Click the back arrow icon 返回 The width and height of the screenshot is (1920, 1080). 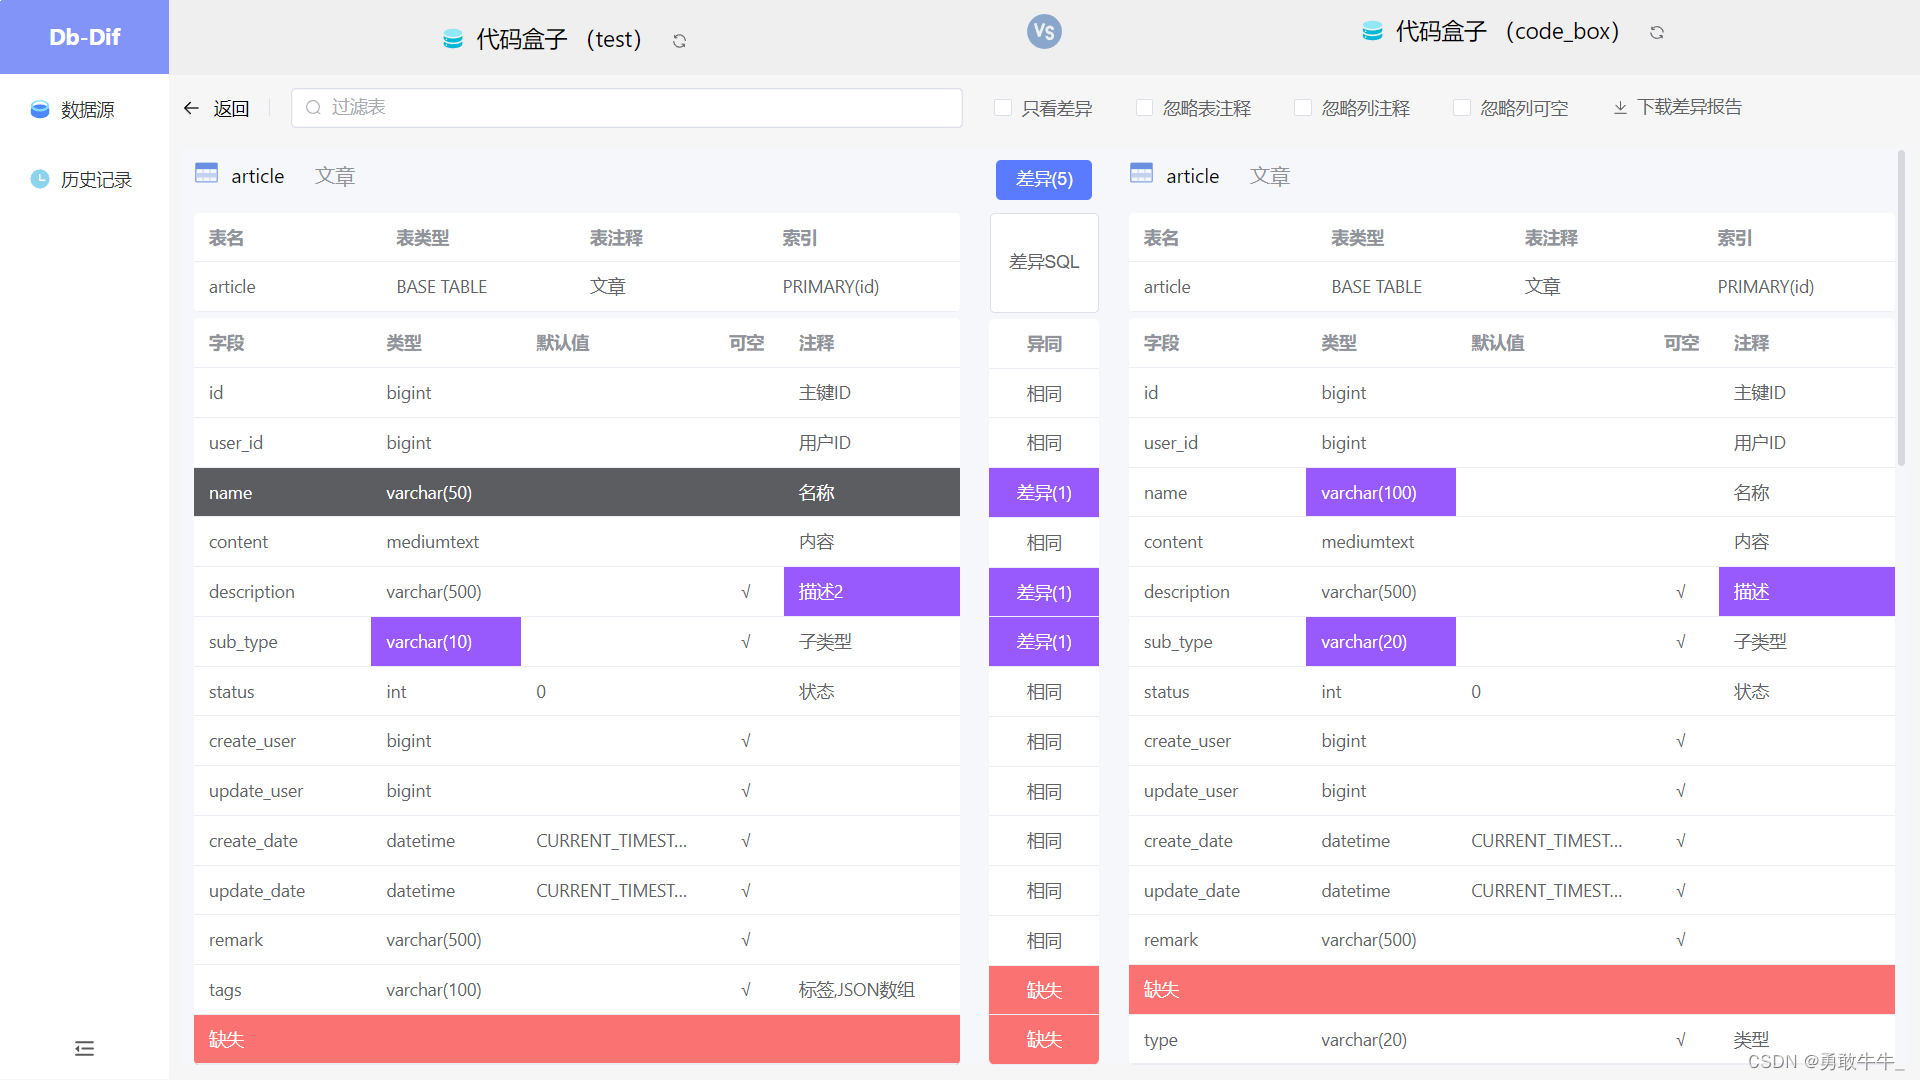click(191, 108)
